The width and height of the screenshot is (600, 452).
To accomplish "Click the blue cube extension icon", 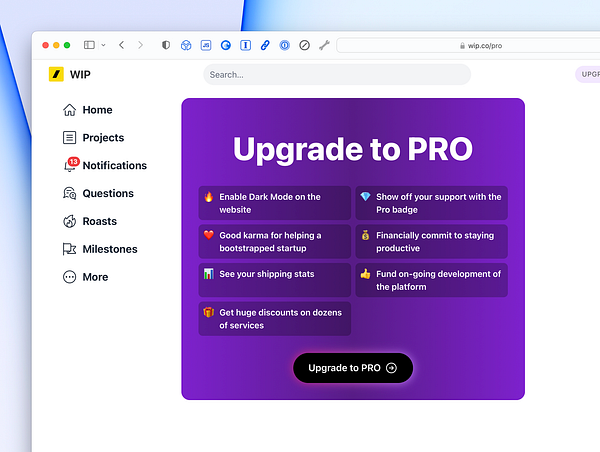I will coord(186,46).
